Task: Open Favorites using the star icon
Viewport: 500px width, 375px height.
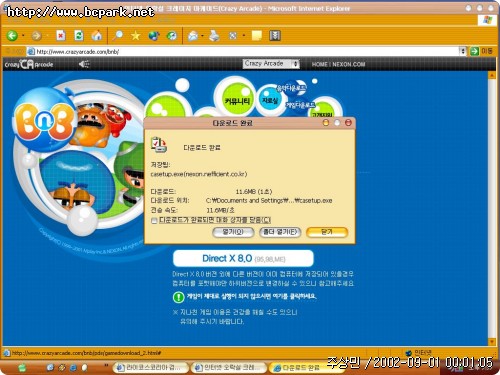Action: pyautogui.click(x=135, y=35)
